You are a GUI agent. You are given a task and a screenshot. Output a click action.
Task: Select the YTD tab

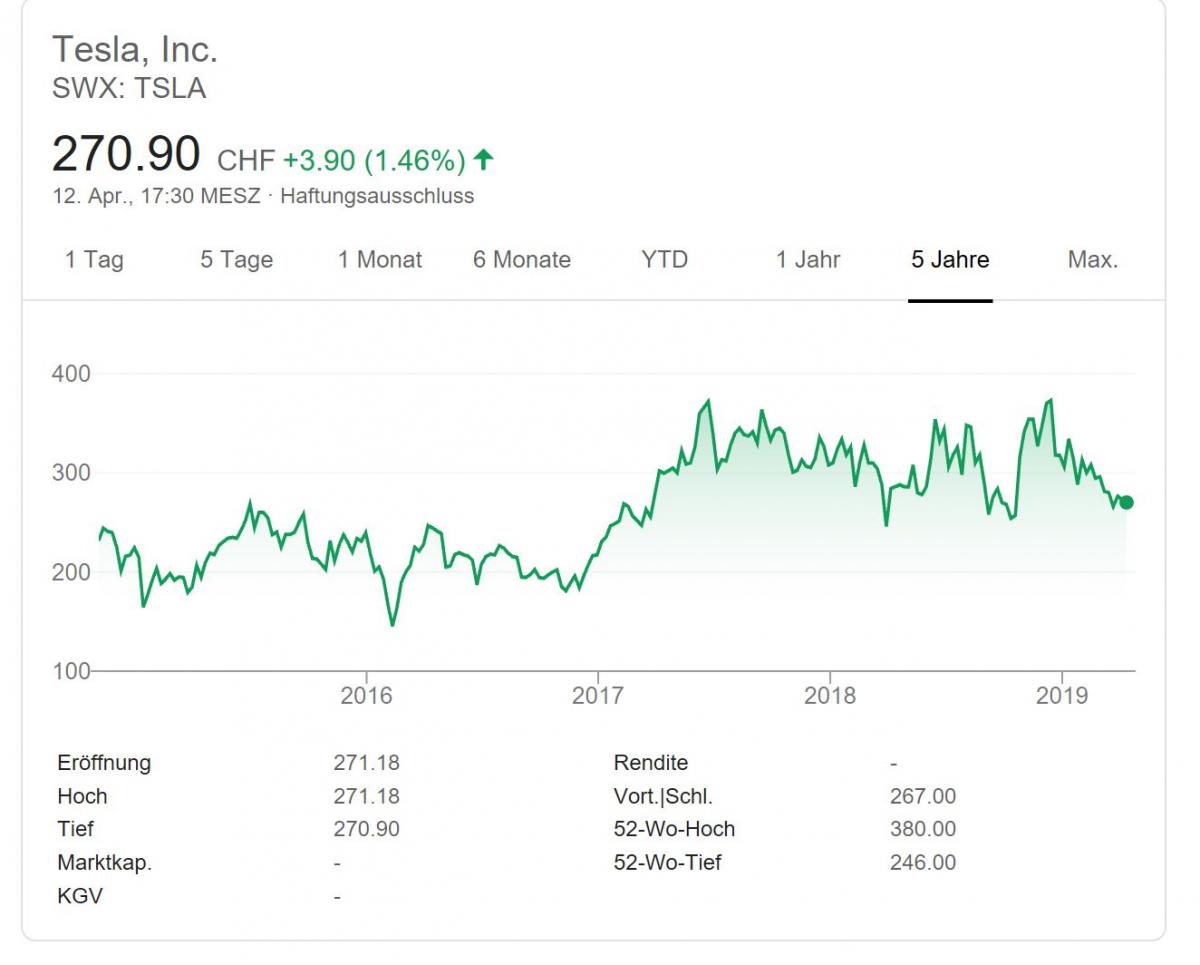coord(665,260)
